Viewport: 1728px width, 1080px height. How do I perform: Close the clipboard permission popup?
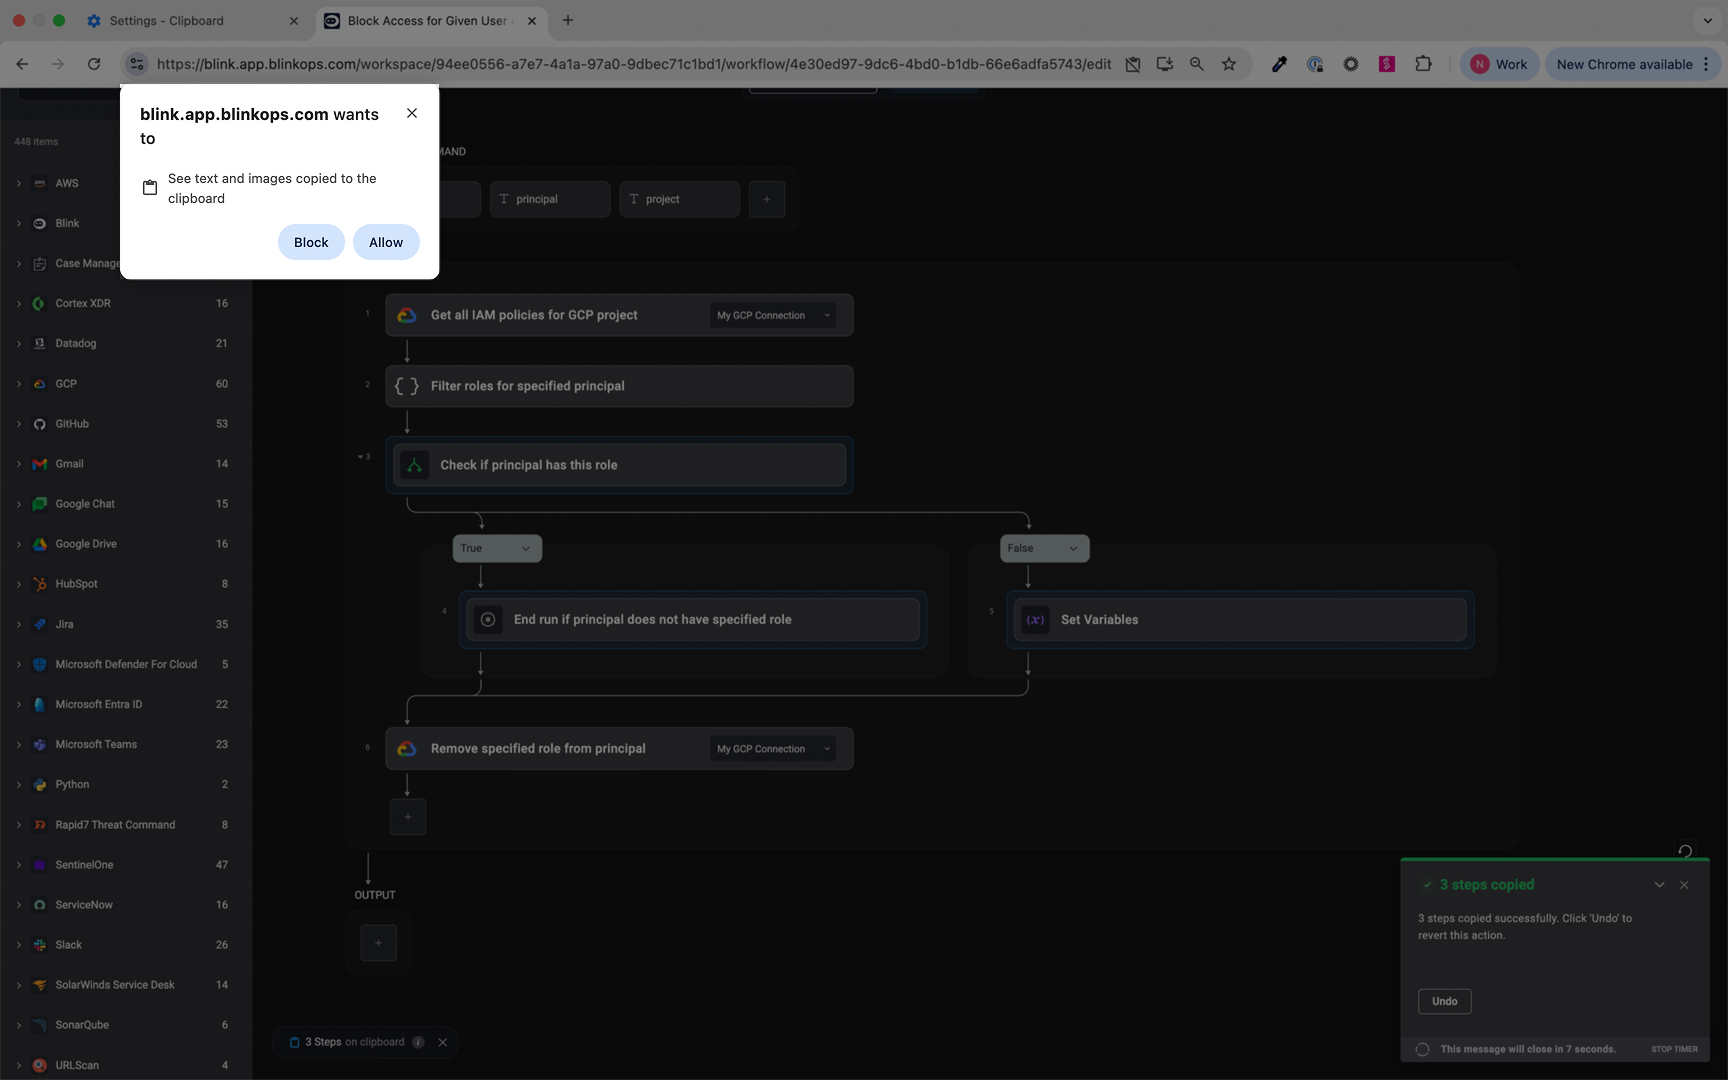[412, 113]
